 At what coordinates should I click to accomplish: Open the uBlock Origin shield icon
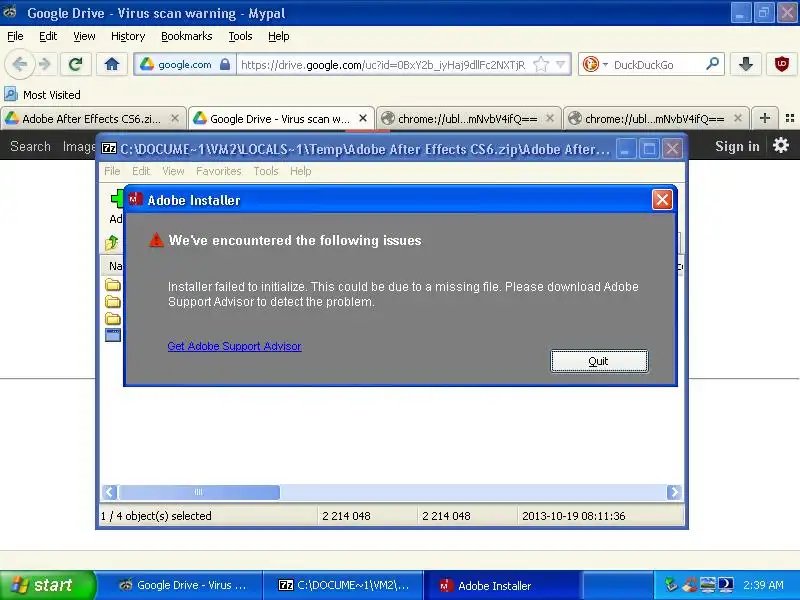click(x=782, y=64)
